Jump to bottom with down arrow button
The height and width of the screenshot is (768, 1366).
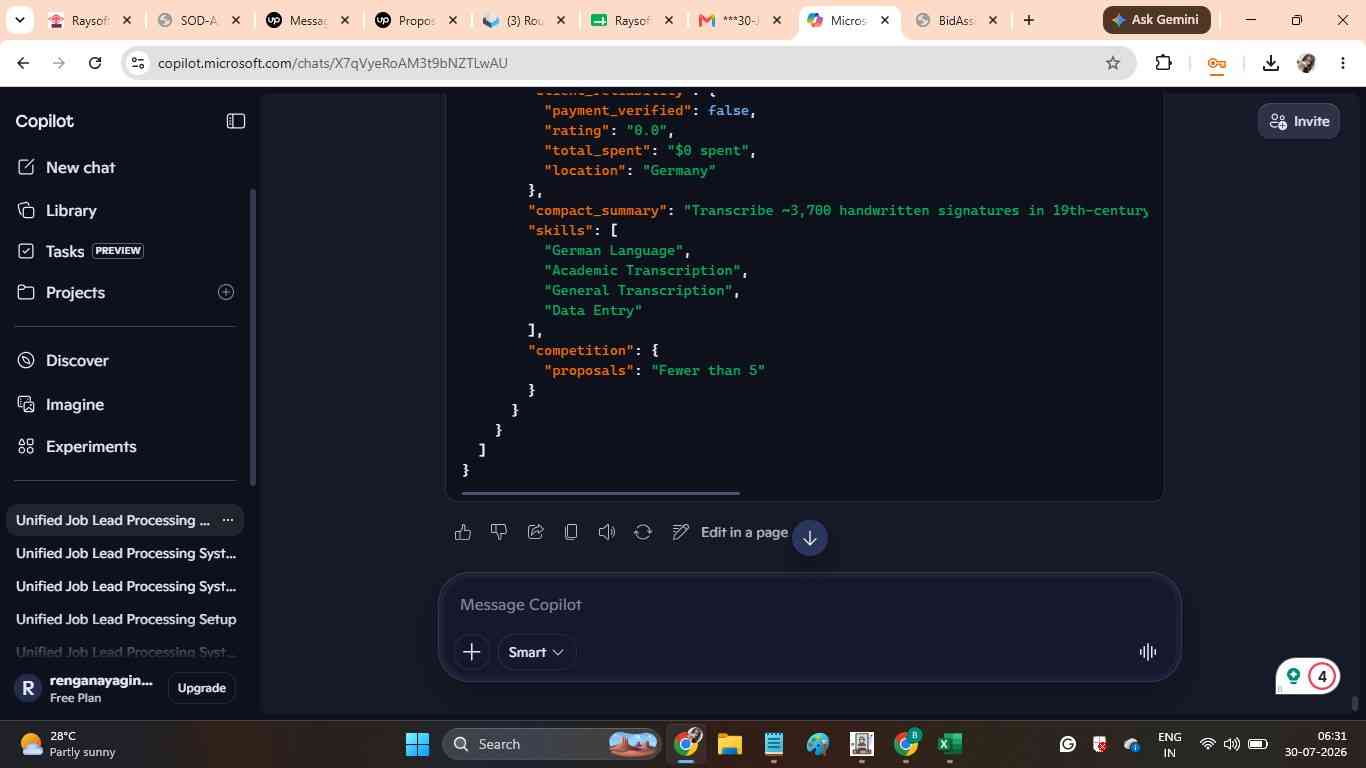(x=810, y=538)
